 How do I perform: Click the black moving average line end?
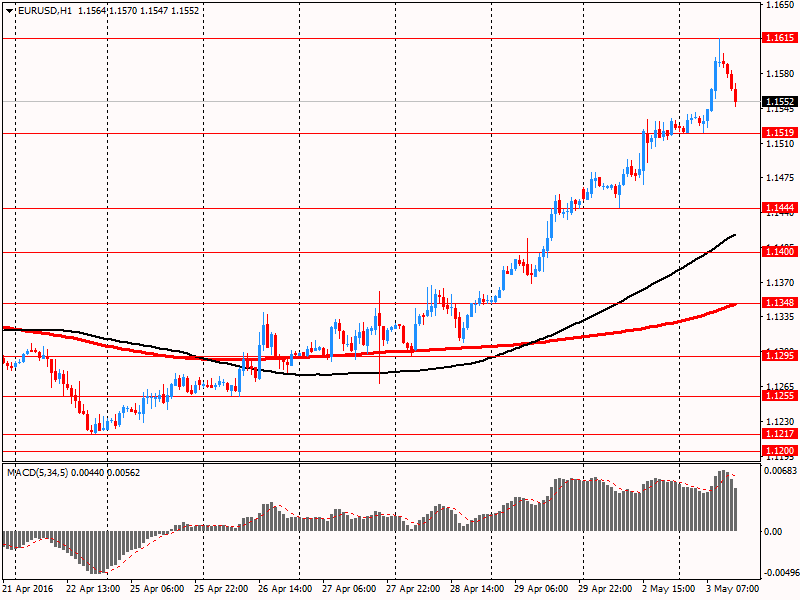pyautogui.click(x=734, y=235)
